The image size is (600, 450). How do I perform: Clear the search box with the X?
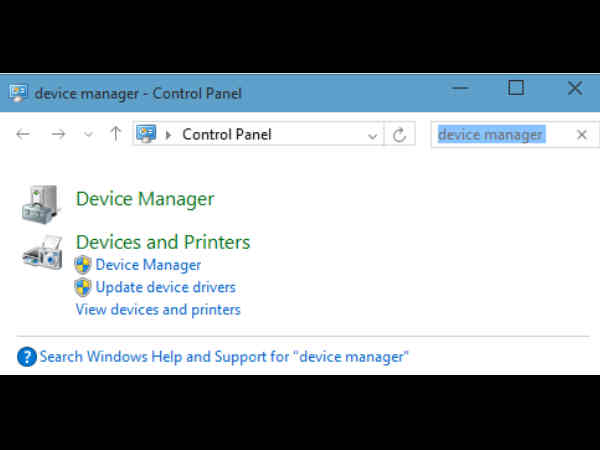[x=582, y=134]
